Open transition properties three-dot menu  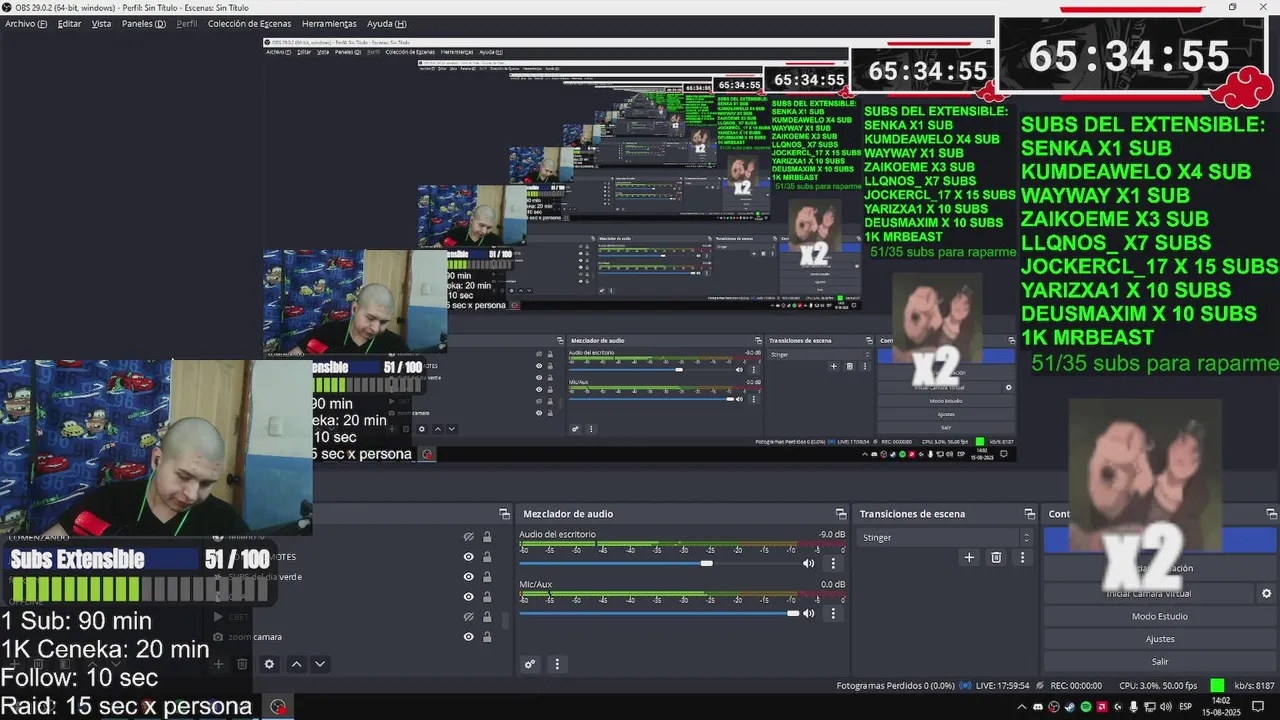tap(1022, 558)
